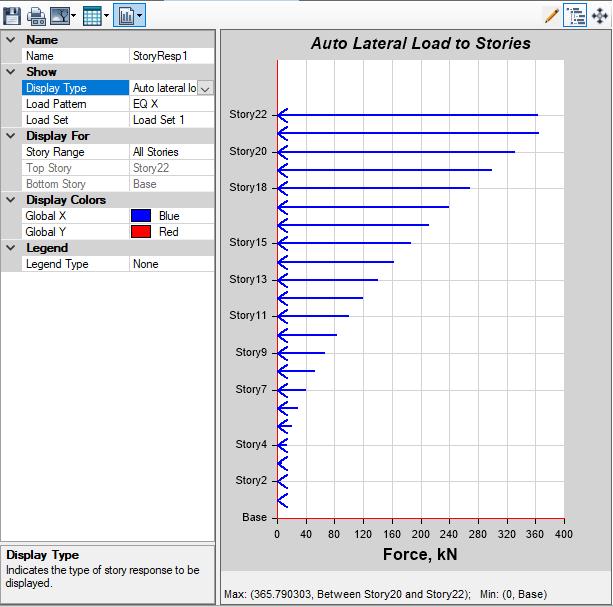Click the Story11 axis label

tap(248, 315)
